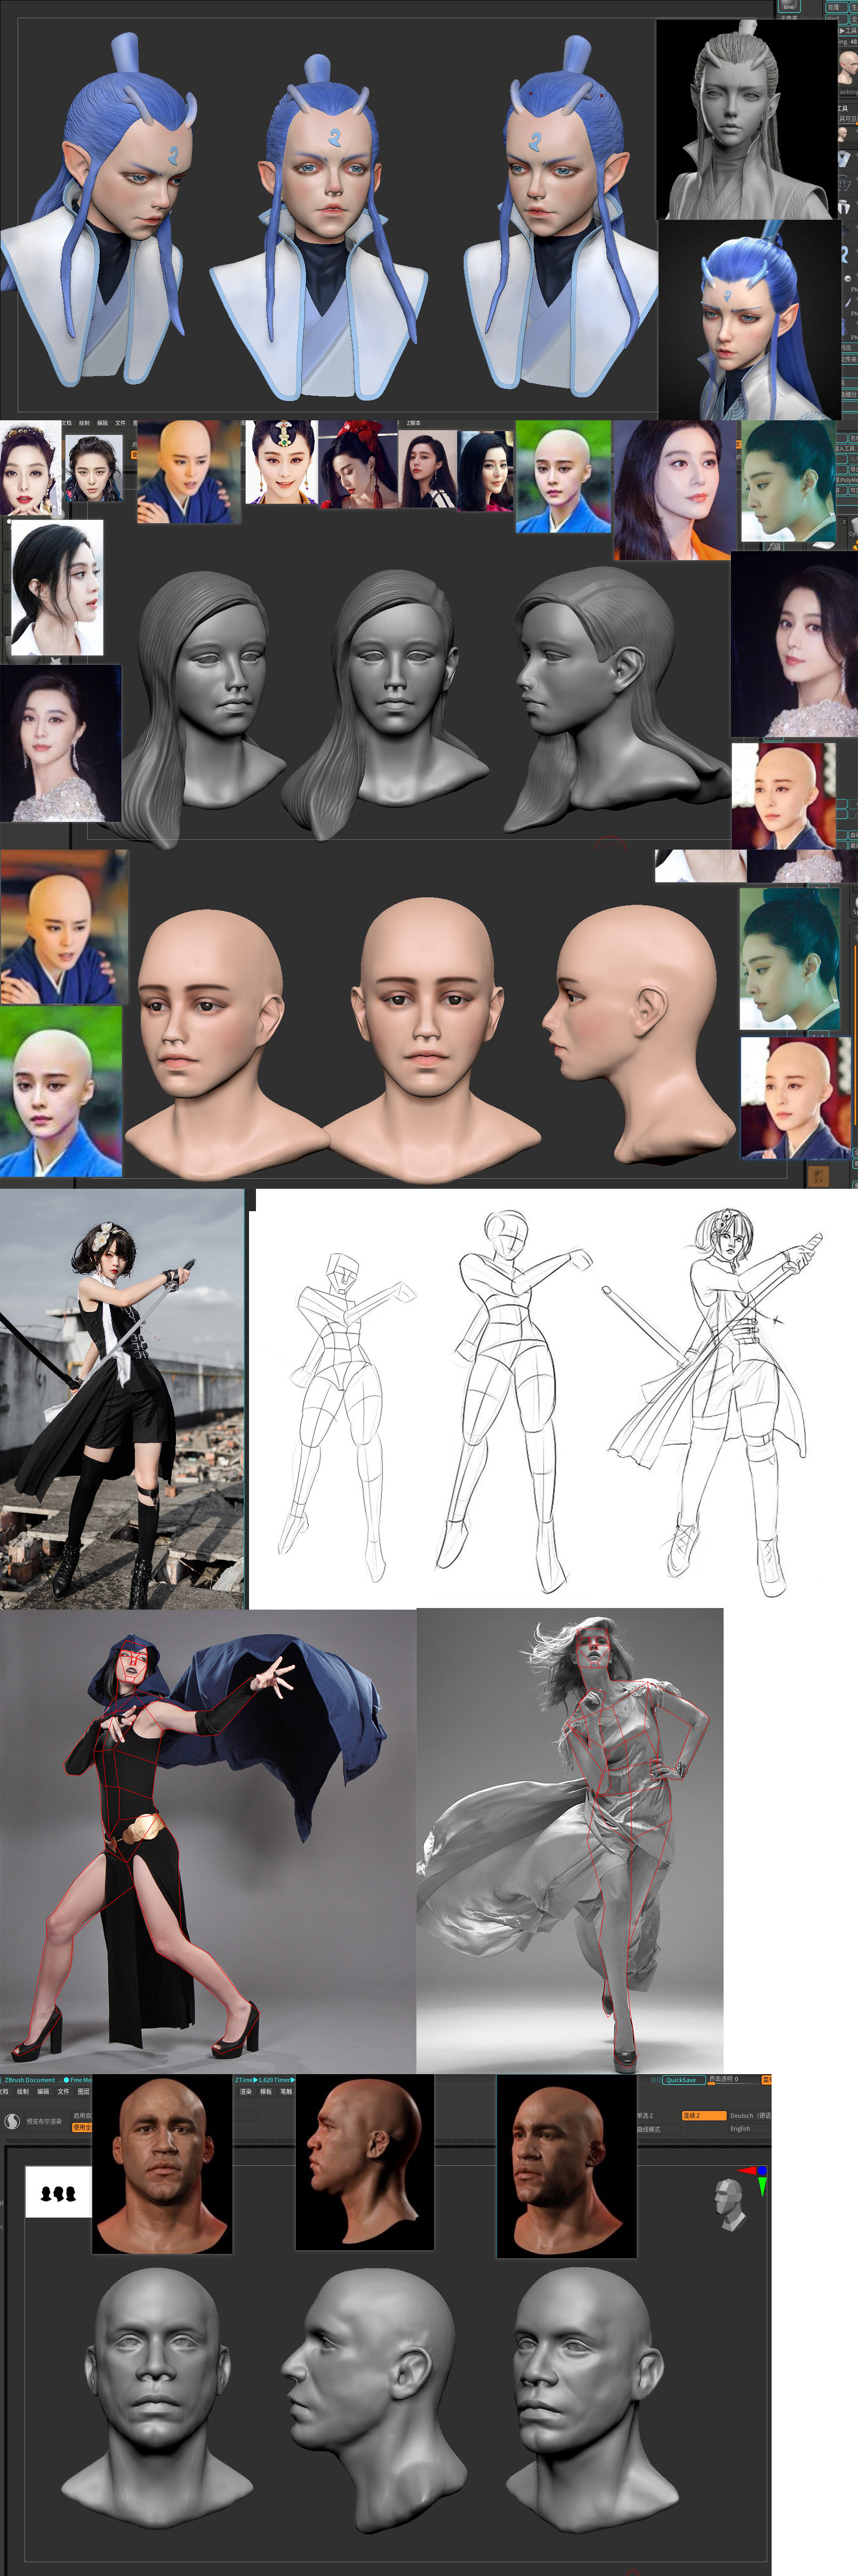This screenshot has width=858, height=2576.
Task: Click the round live boolean icon
Action: click(x=13, y=2121)
